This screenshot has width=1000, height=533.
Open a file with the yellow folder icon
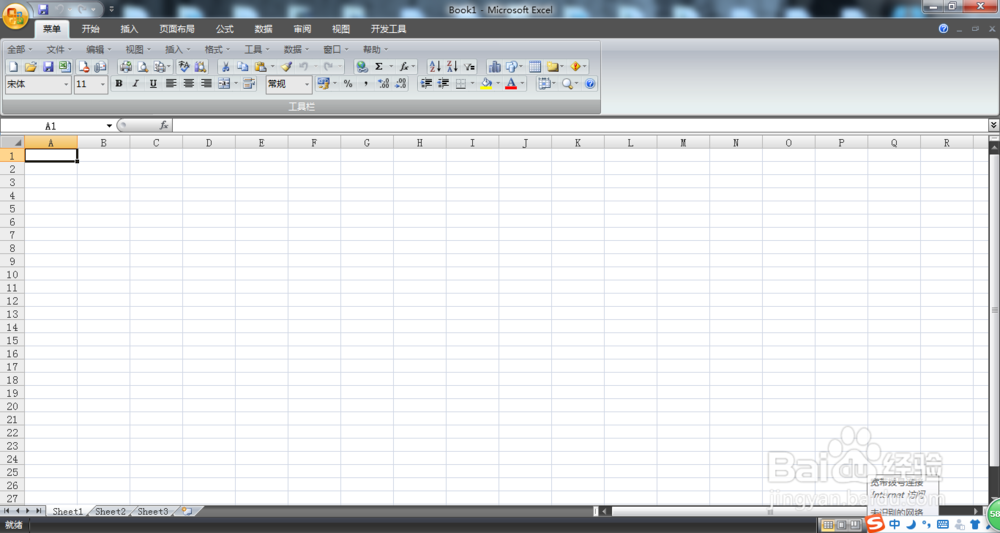pyautogui.click(x=30, y=66)
